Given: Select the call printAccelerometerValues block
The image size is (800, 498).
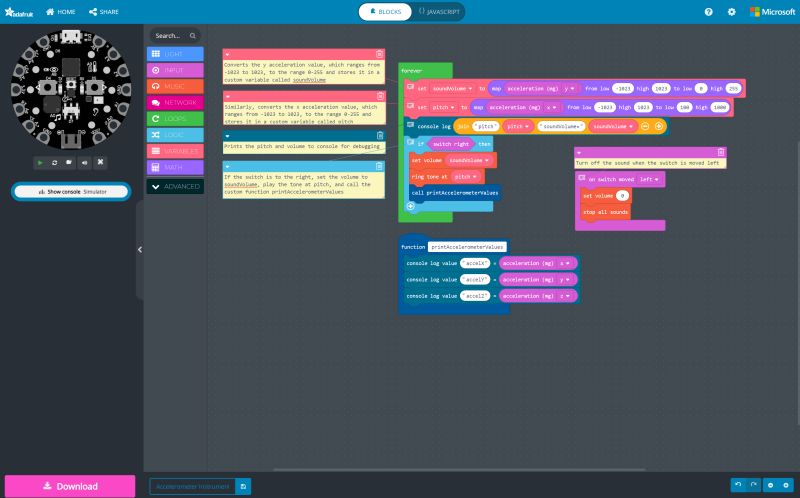Looking at the screenshot, I should click(x=455, y=193).
